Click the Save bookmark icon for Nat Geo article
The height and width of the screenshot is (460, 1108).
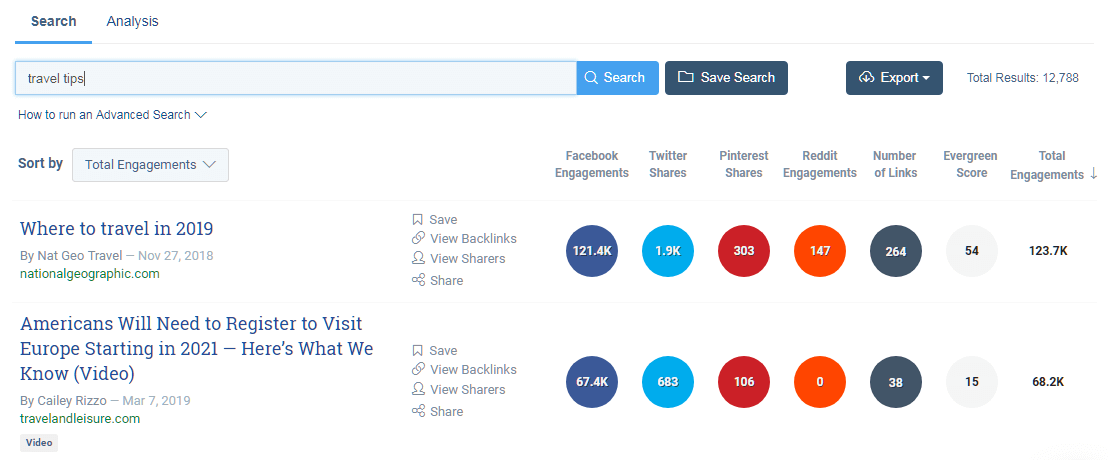point(418,220)
